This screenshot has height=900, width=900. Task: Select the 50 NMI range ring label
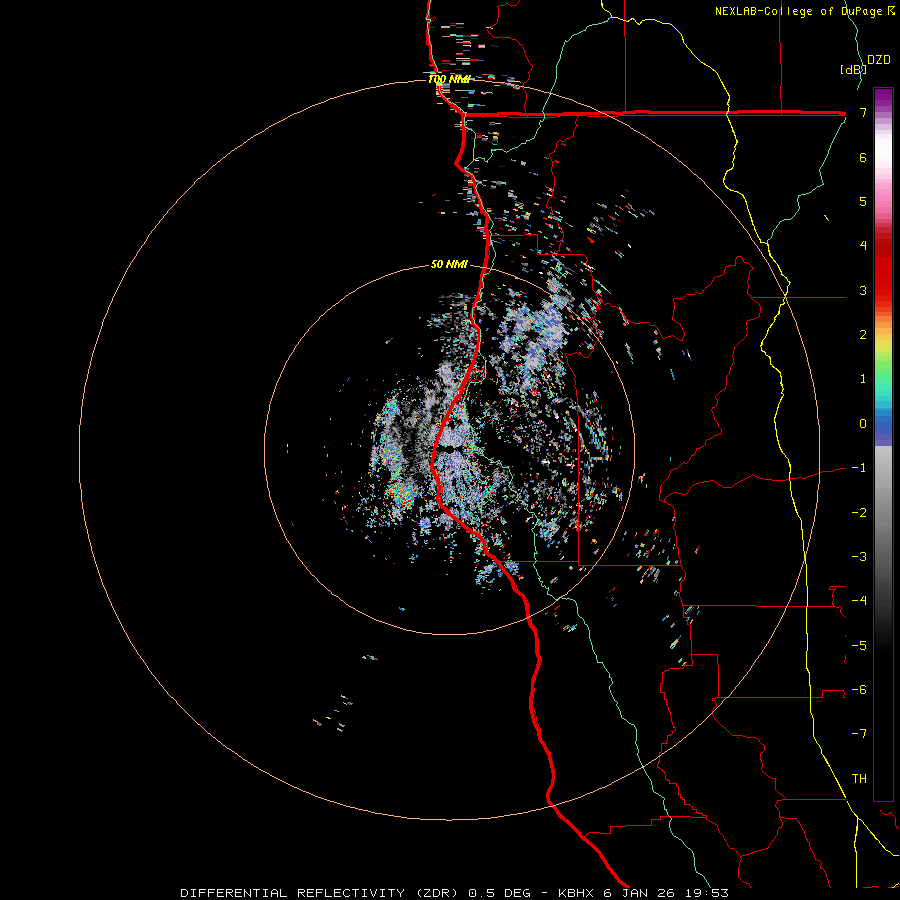449,265
